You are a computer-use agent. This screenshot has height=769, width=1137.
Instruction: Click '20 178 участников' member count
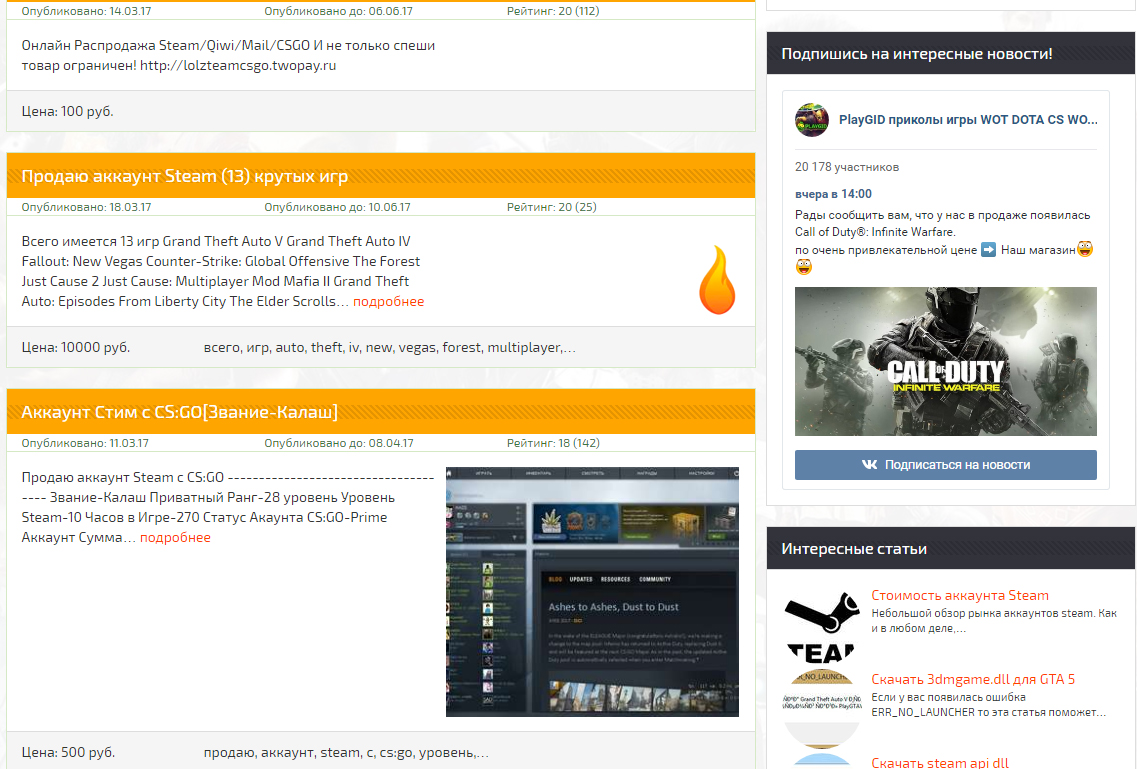(x=847, y=167)
